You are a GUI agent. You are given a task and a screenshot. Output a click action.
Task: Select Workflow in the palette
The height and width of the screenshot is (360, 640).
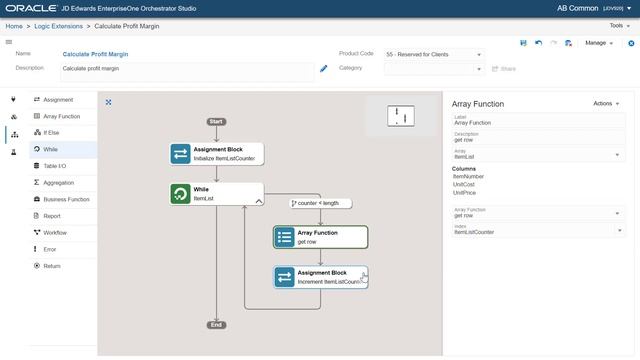click(63, 233)
